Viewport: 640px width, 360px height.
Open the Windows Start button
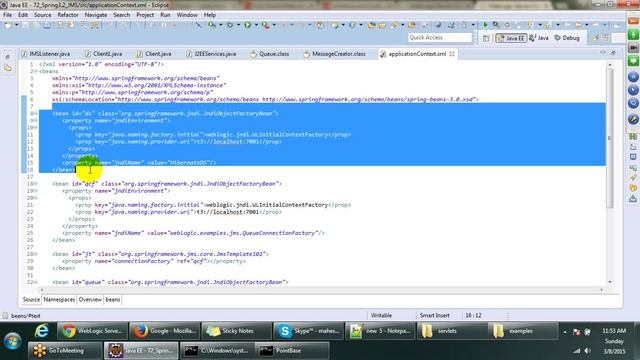[12, 341]
